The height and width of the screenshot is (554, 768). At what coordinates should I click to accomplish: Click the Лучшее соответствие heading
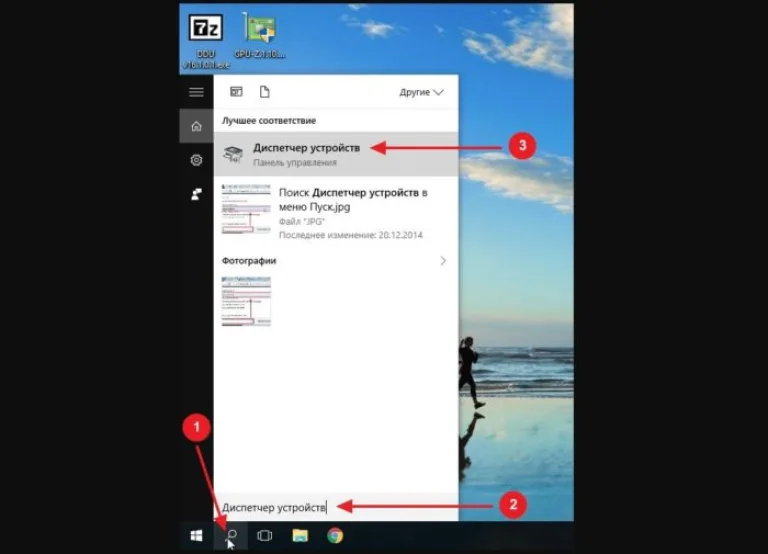point(269,120)
